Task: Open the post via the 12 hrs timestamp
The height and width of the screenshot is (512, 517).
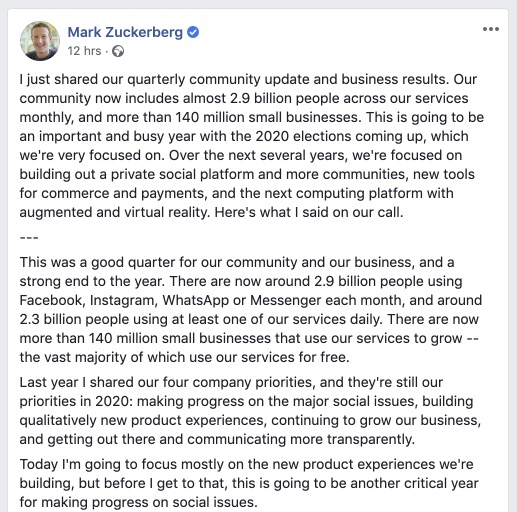Action: click(x=84, y=51)
